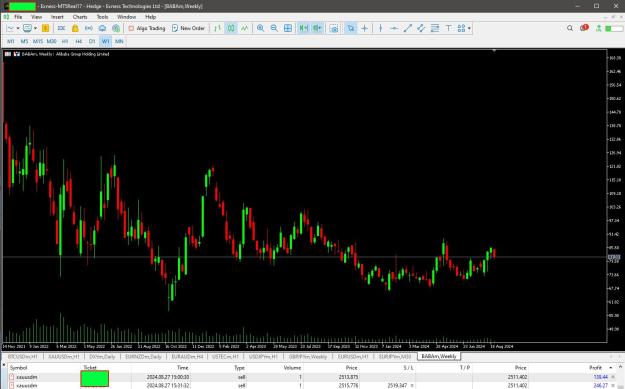The height and width of the screenshot is (389, 625).
Task: Toggle auto scroll chart to end
Action: click(x=304, y=28)
